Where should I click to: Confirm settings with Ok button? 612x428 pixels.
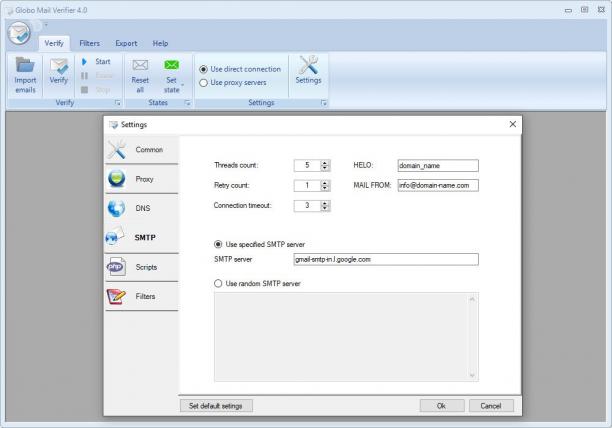click(x=442, y=406)
